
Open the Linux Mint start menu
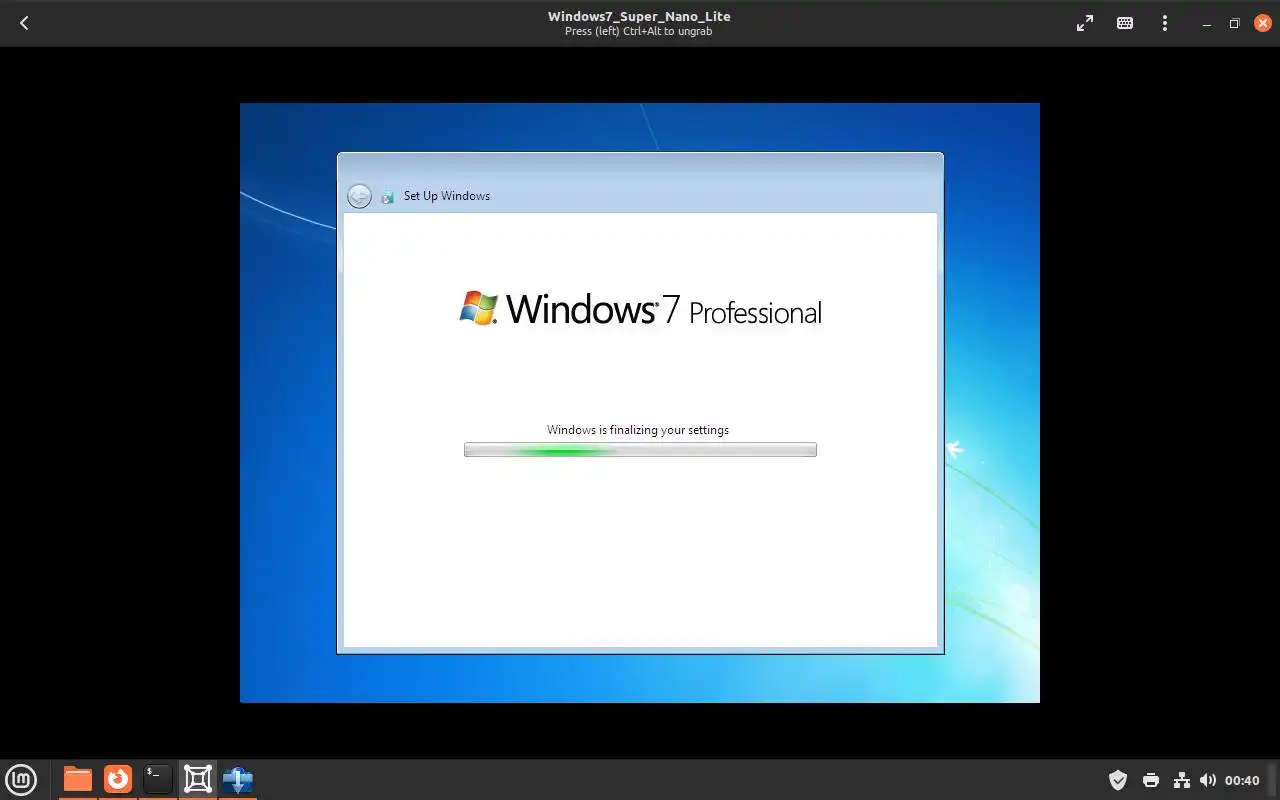(21, 780)
